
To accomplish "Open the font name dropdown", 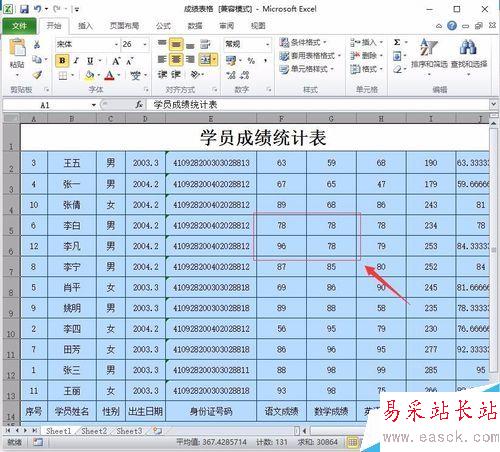I will (x=116, y=44).
